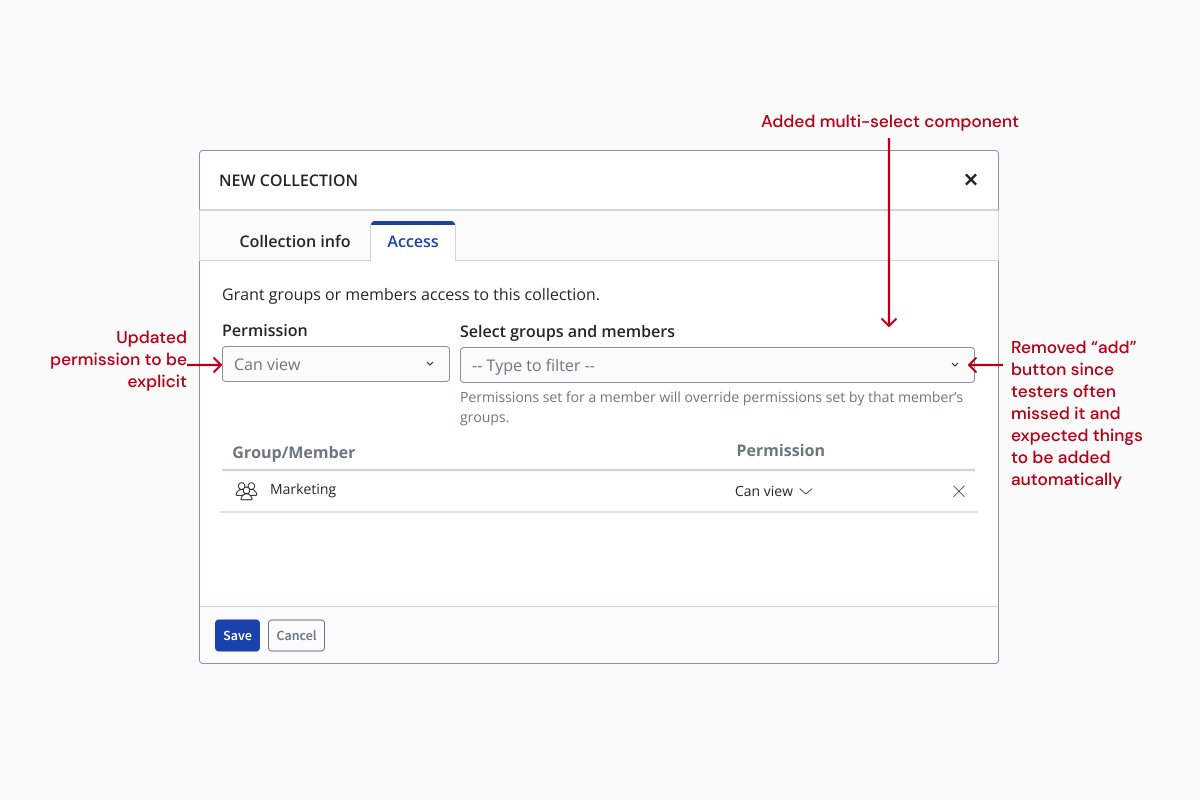Select the Access tab
Image resolution: width=1200 pixels, height=800 pixels.
[413, 241]
